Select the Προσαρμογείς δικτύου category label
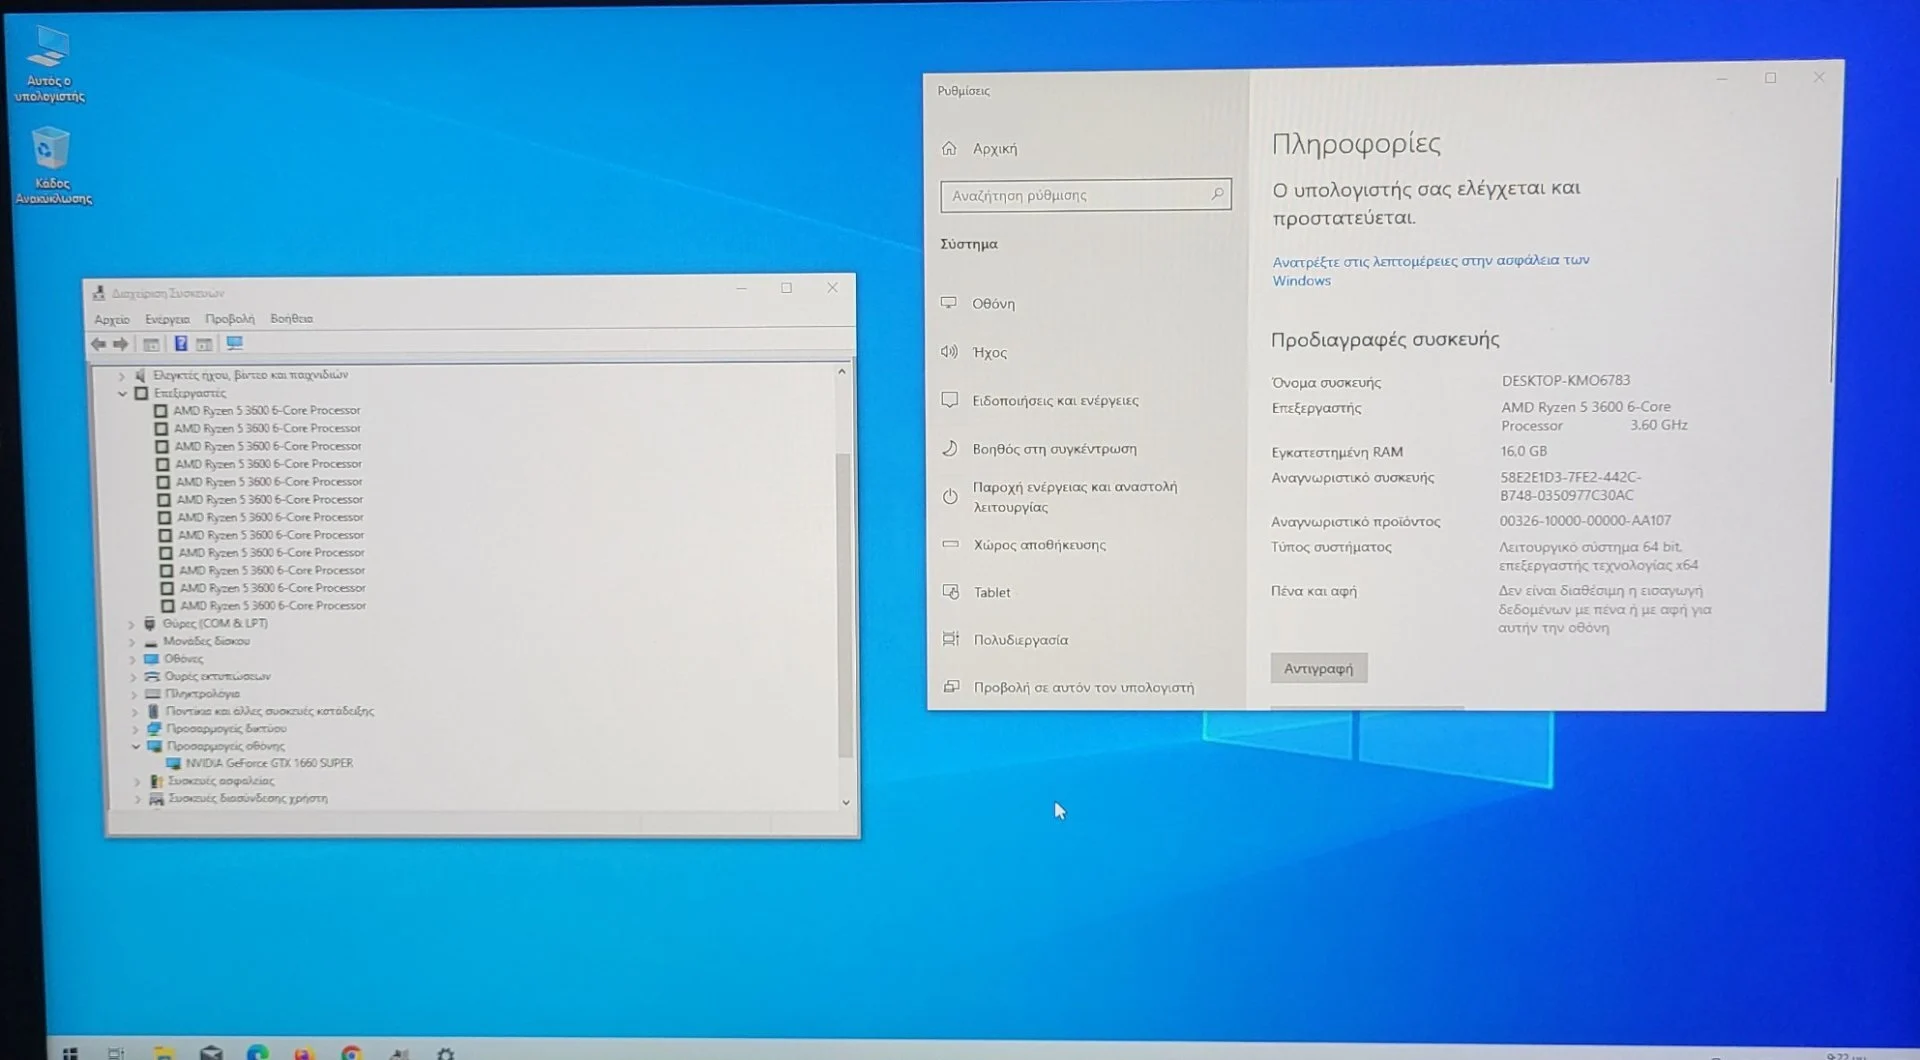 (x=226, y=728)
